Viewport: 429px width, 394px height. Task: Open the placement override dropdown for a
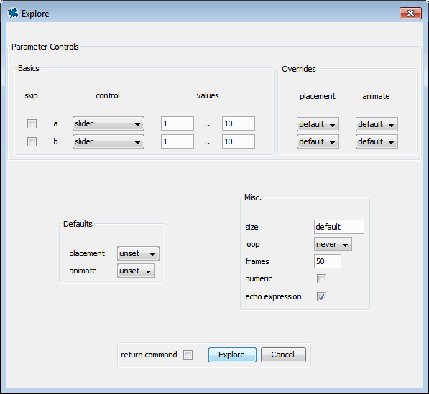(318, 124)
